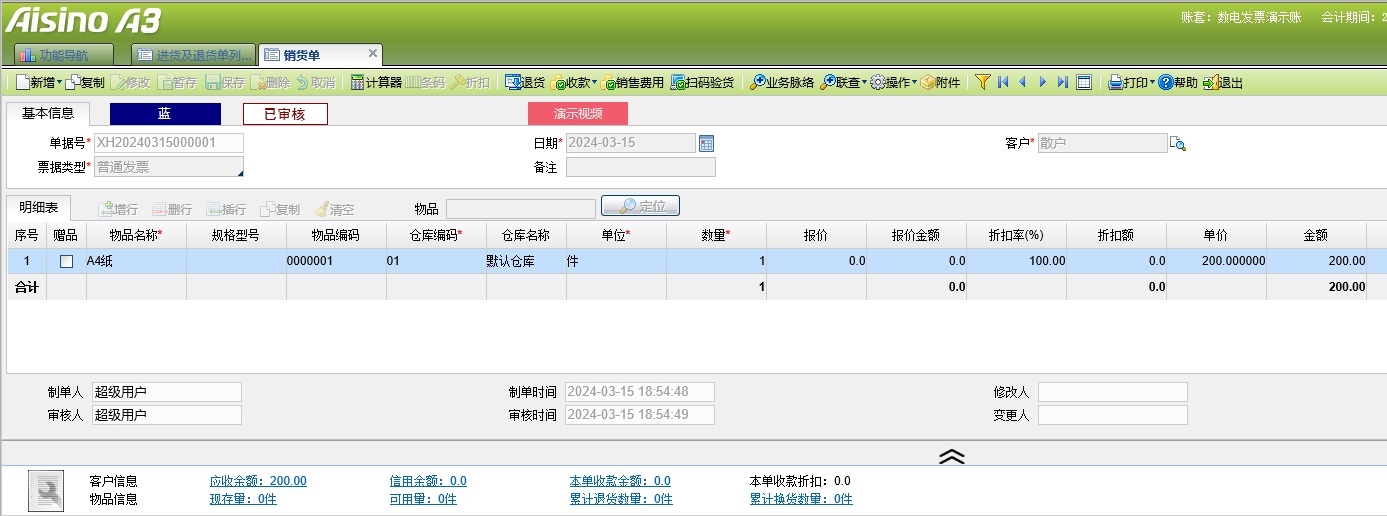This screenshot has height=516, width=1387.
Task: Click the 条码 barcode icon
Action: [411, 83]
